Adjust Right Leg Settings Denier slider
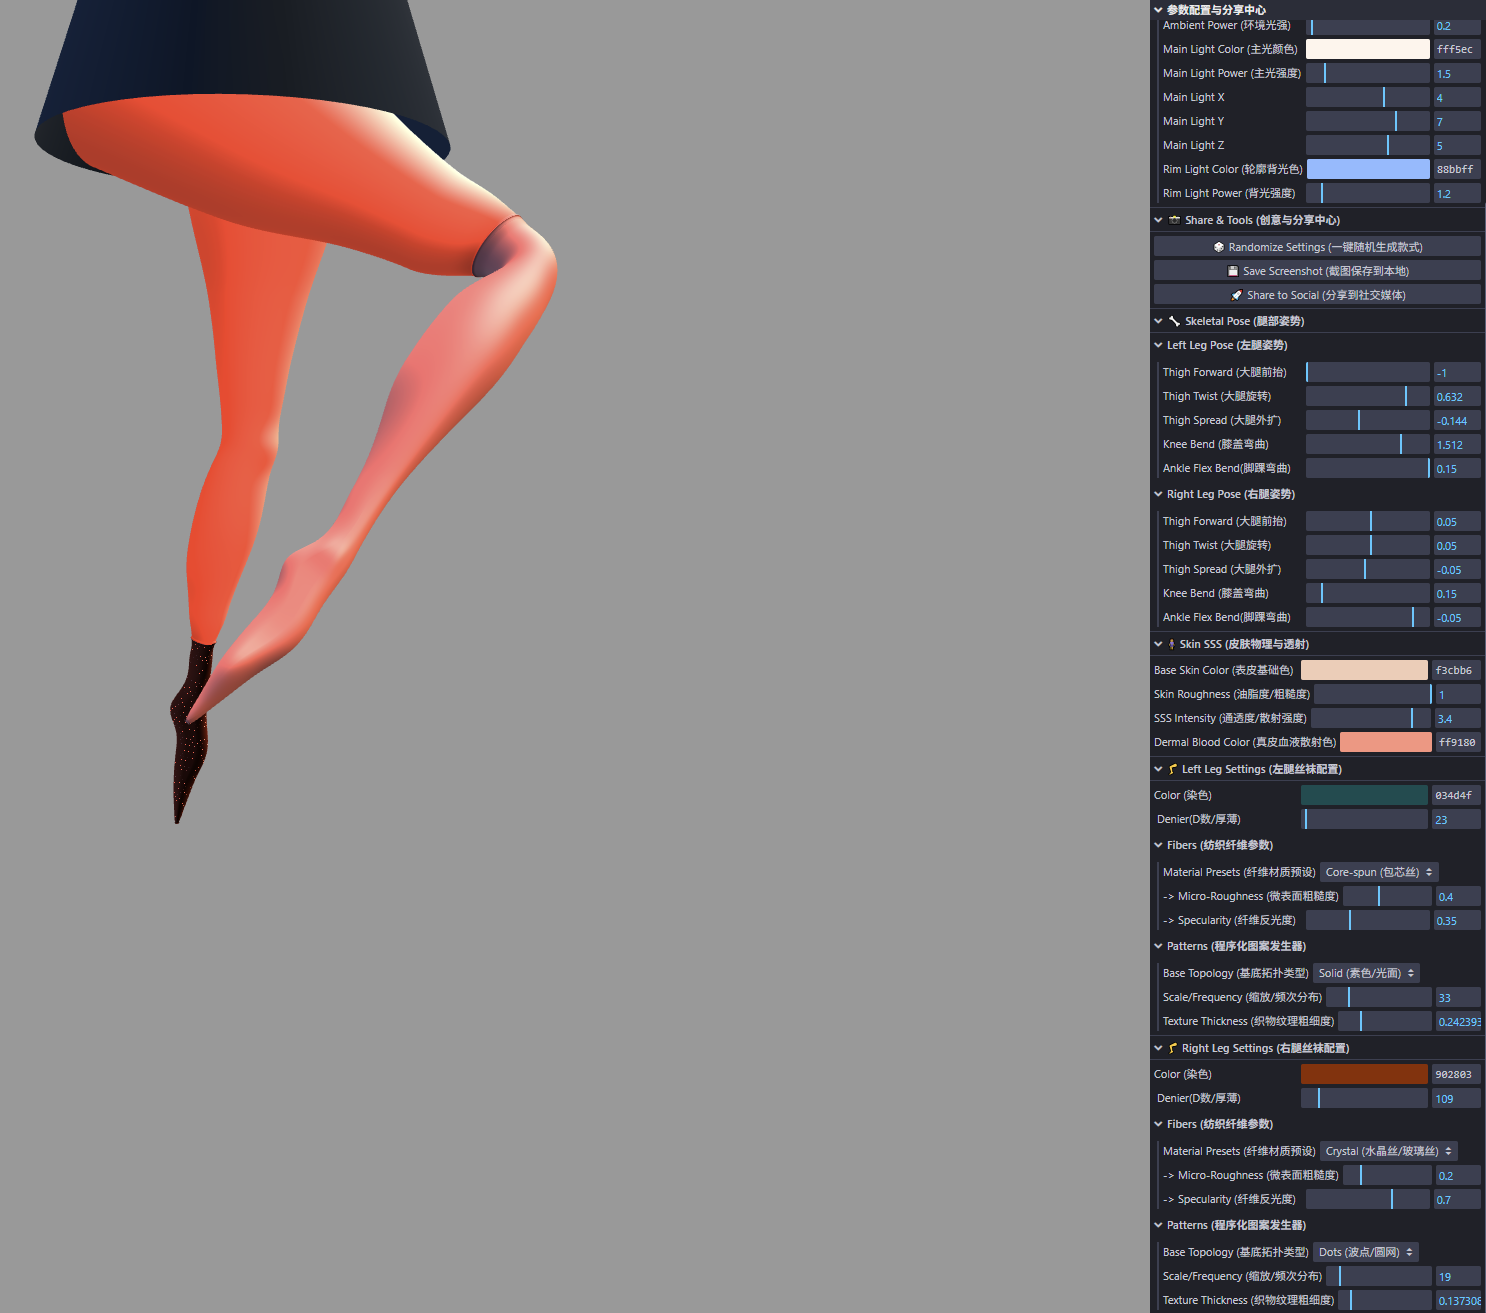This screenshot has width=1486, height=1313. tap(1364, 1098)
